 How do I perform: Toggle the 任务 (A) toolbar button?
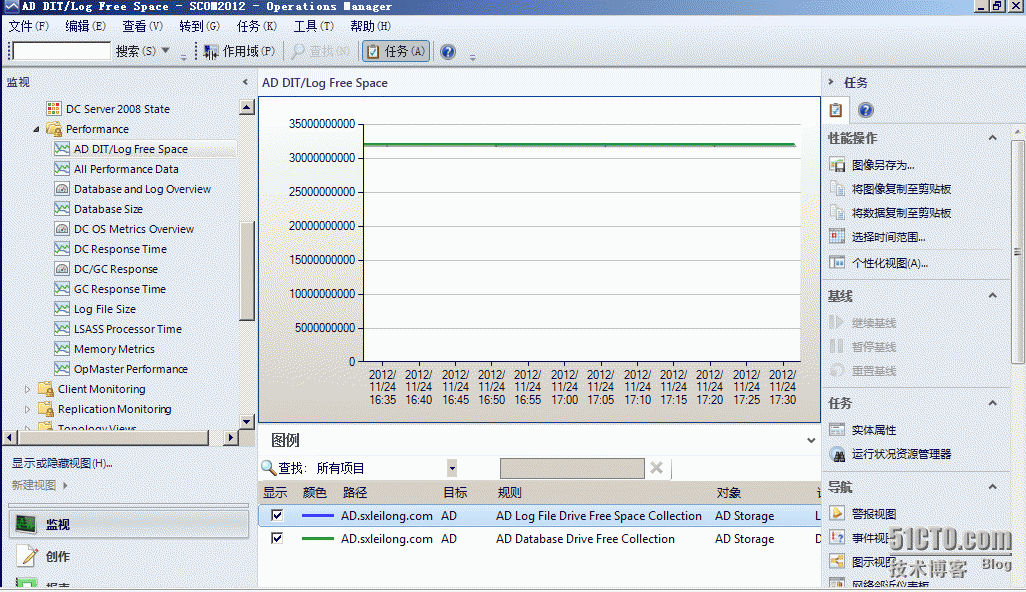[396, 51]
